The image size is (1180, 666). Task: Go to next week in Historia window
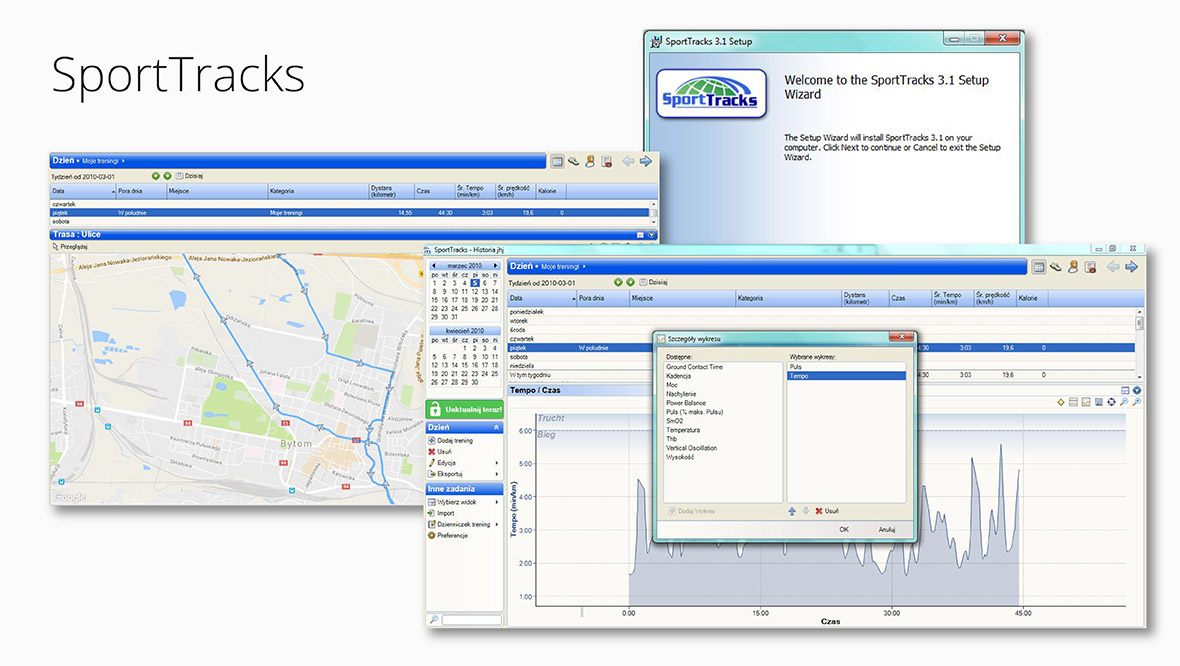click(630, 282)
